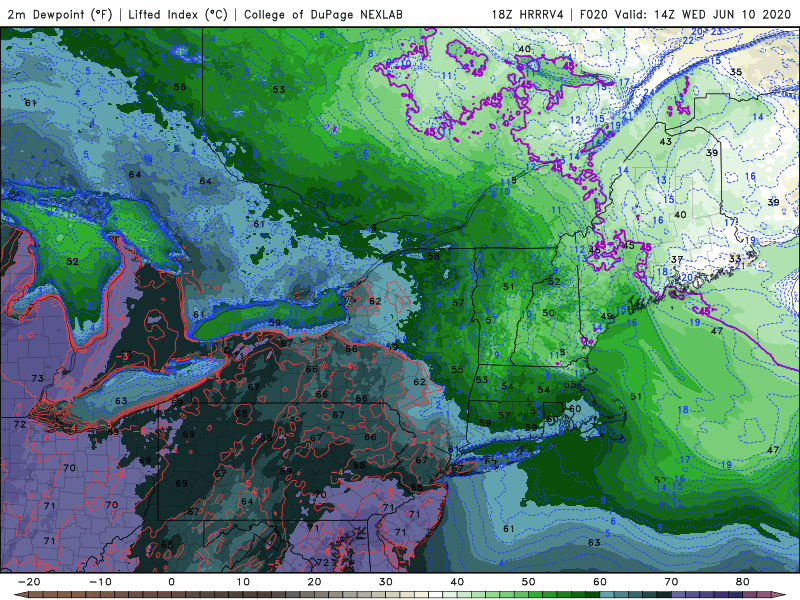Click the 80 tick label on the color scale

point(743,582)
